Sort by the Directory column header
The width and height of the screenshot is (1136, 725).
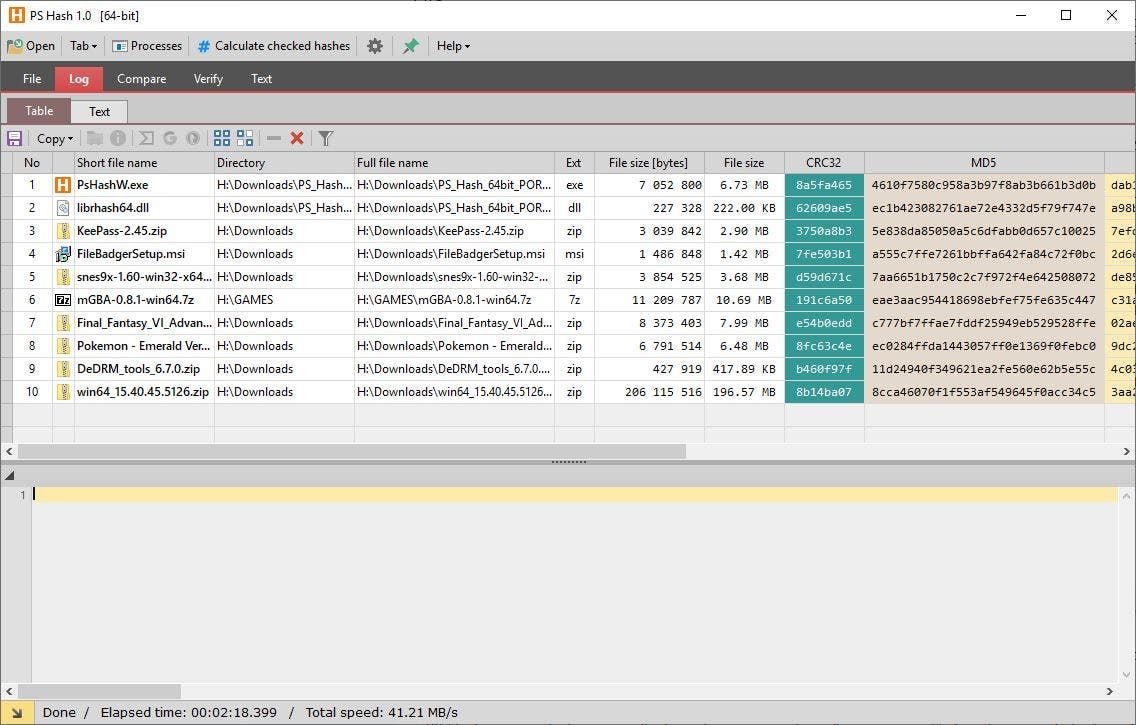pos(284,163)
